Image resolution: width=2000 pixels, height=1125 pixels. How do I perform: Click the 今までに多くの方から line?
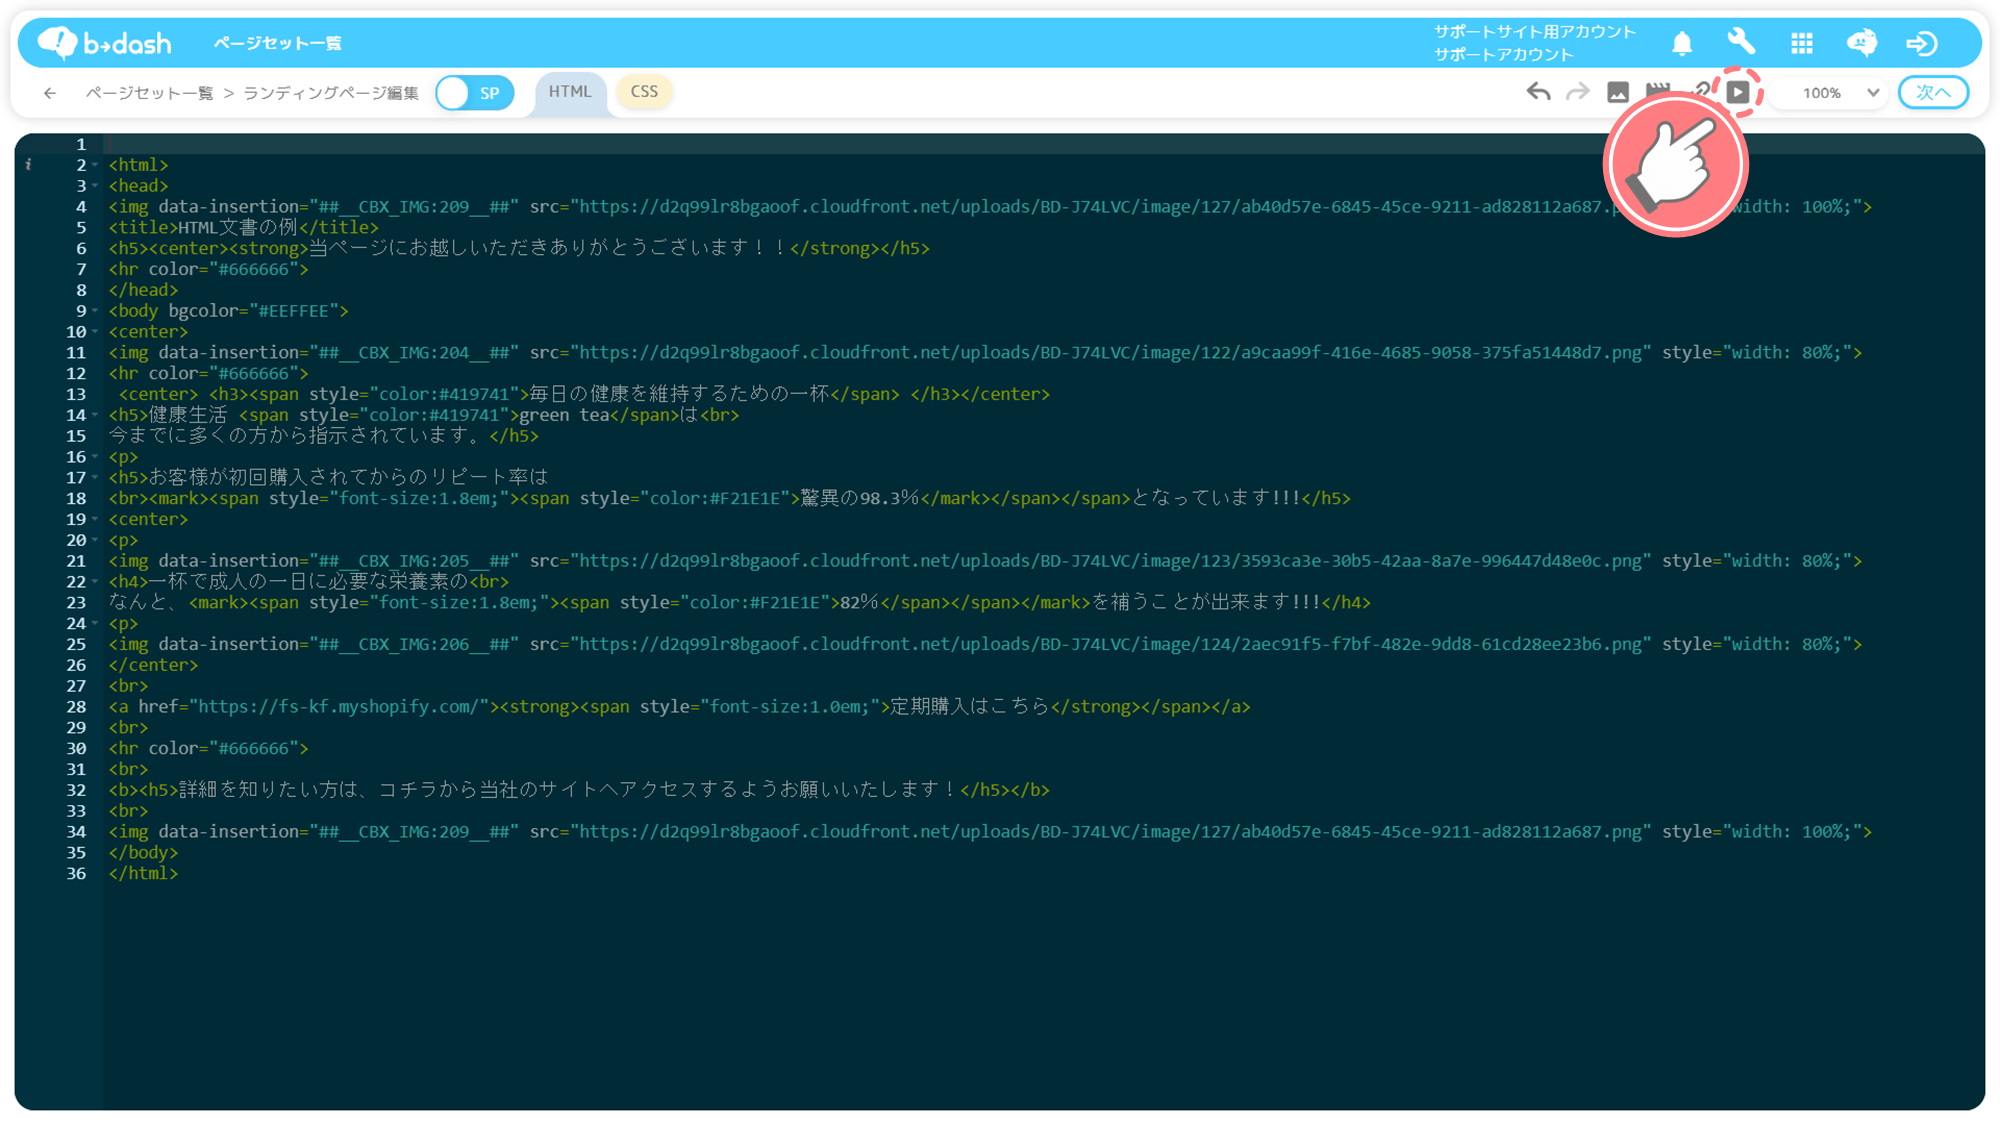coord(323,436)
